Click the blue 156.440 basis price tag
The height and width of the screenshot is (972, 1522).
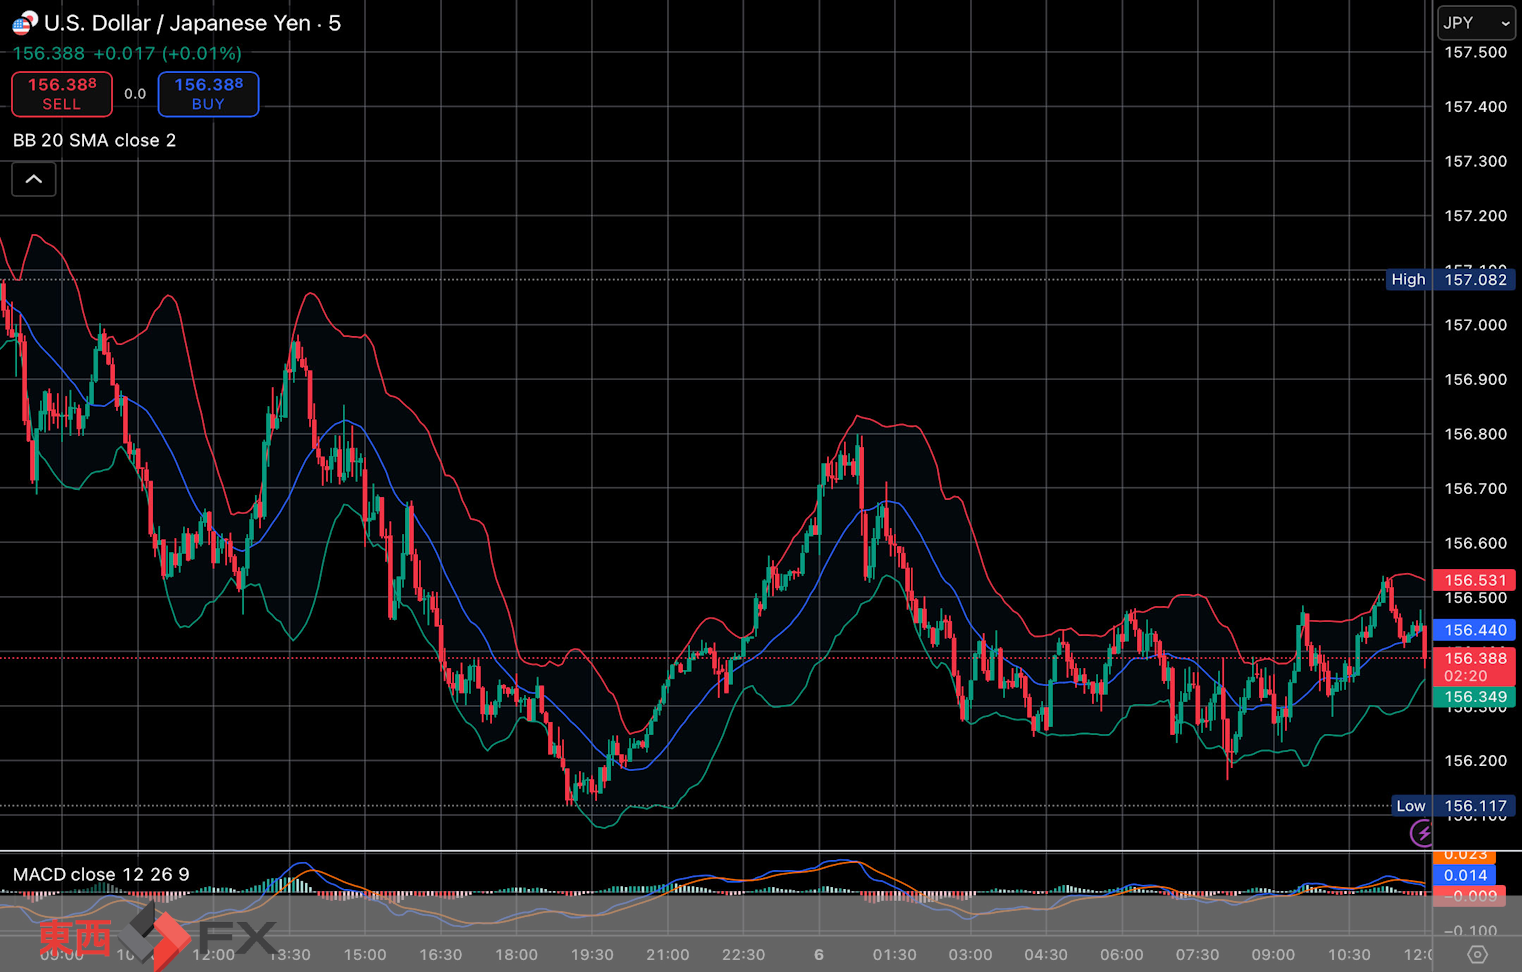[1474, 630]
